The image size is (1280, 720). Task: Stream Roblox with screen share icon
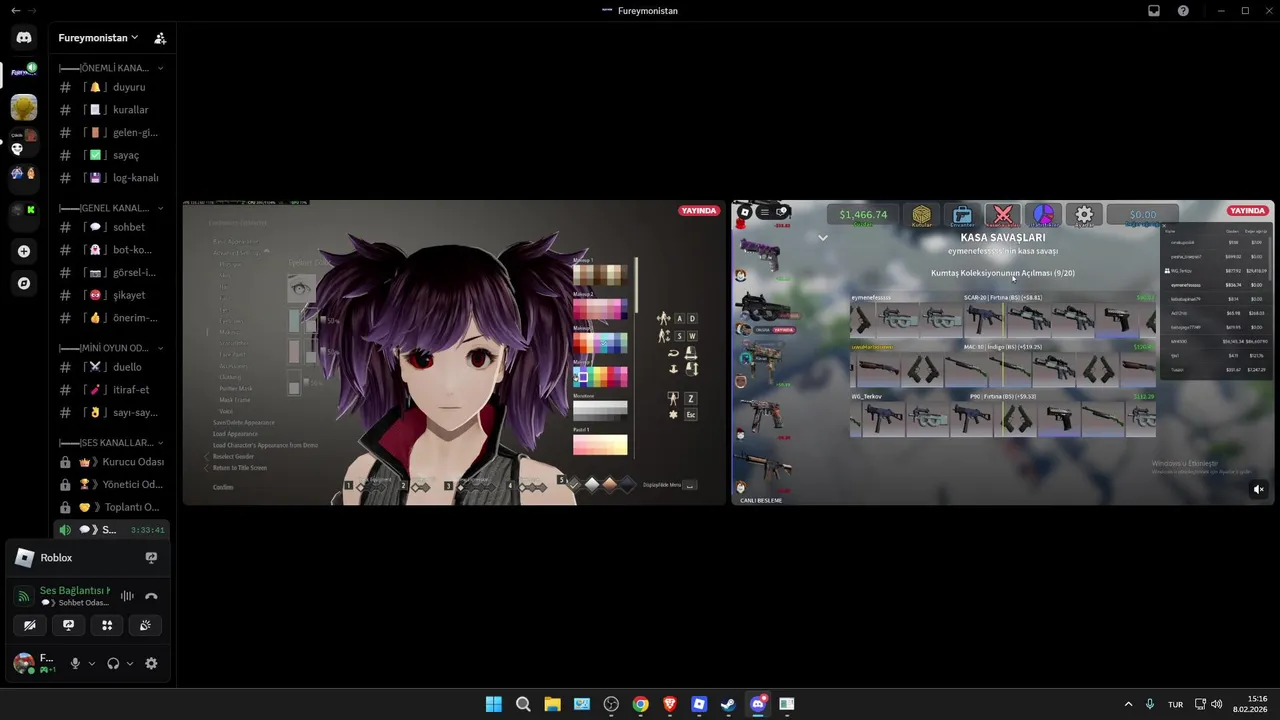[151, 558]
